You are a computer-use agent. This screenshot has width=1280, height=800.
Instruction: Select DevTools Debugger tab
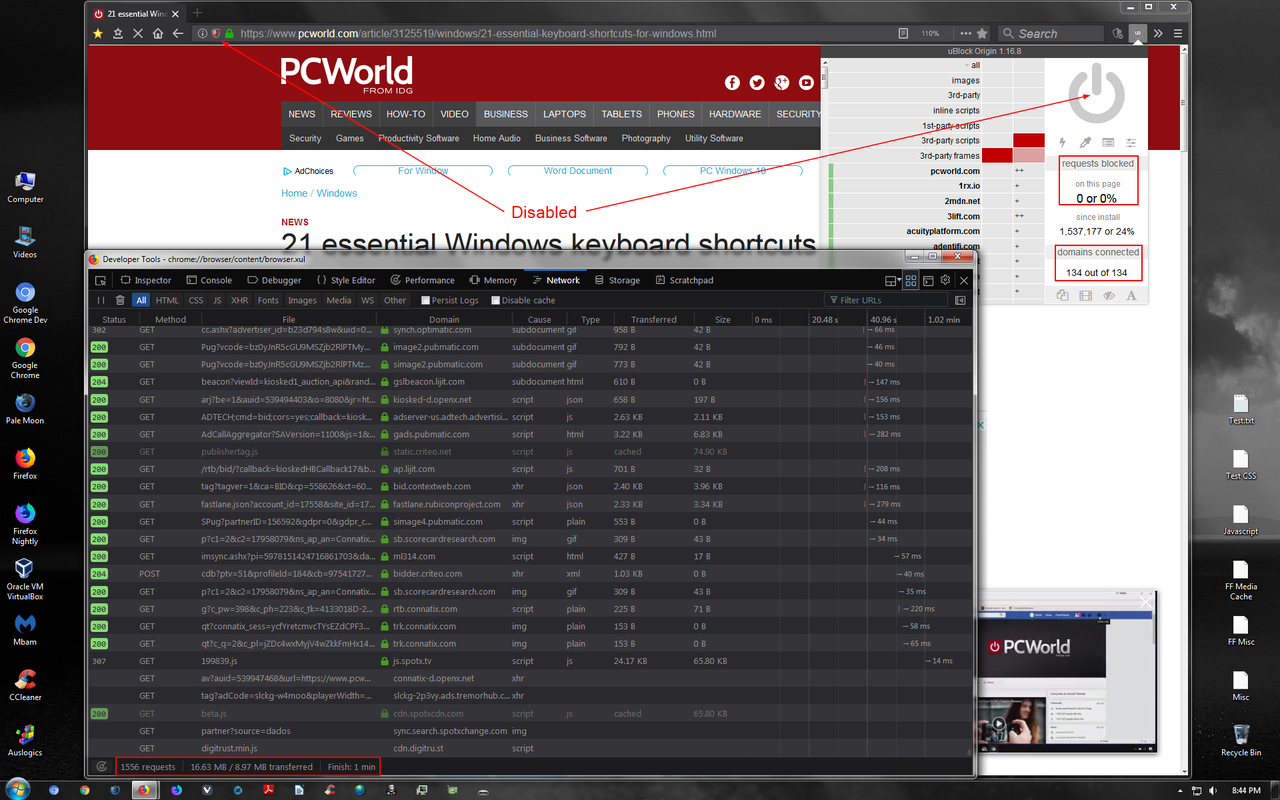(274, 280)
